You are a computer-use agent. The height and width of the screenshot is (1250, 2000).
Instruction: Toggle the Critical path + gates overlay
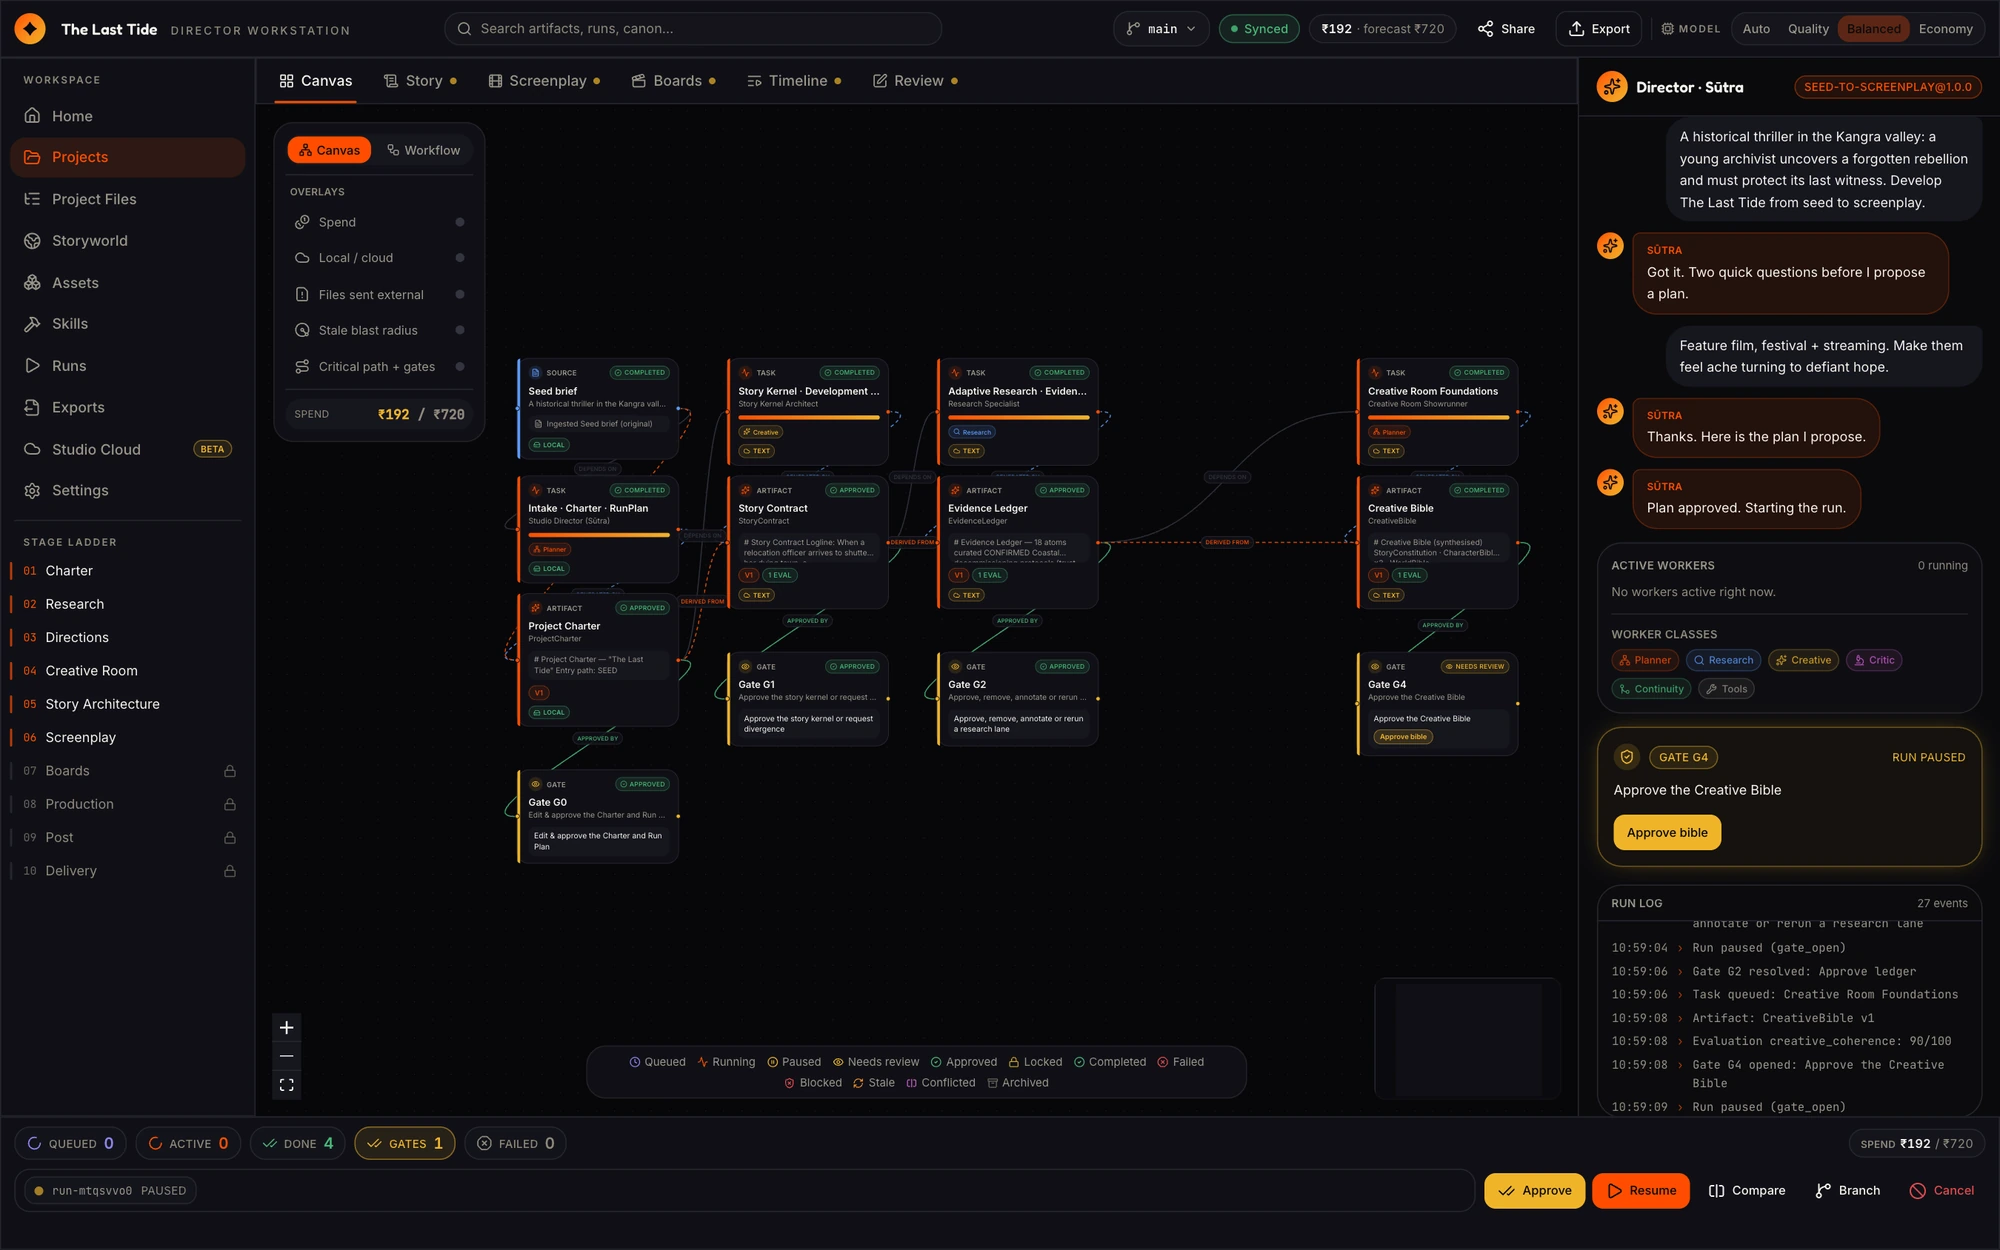379,367
